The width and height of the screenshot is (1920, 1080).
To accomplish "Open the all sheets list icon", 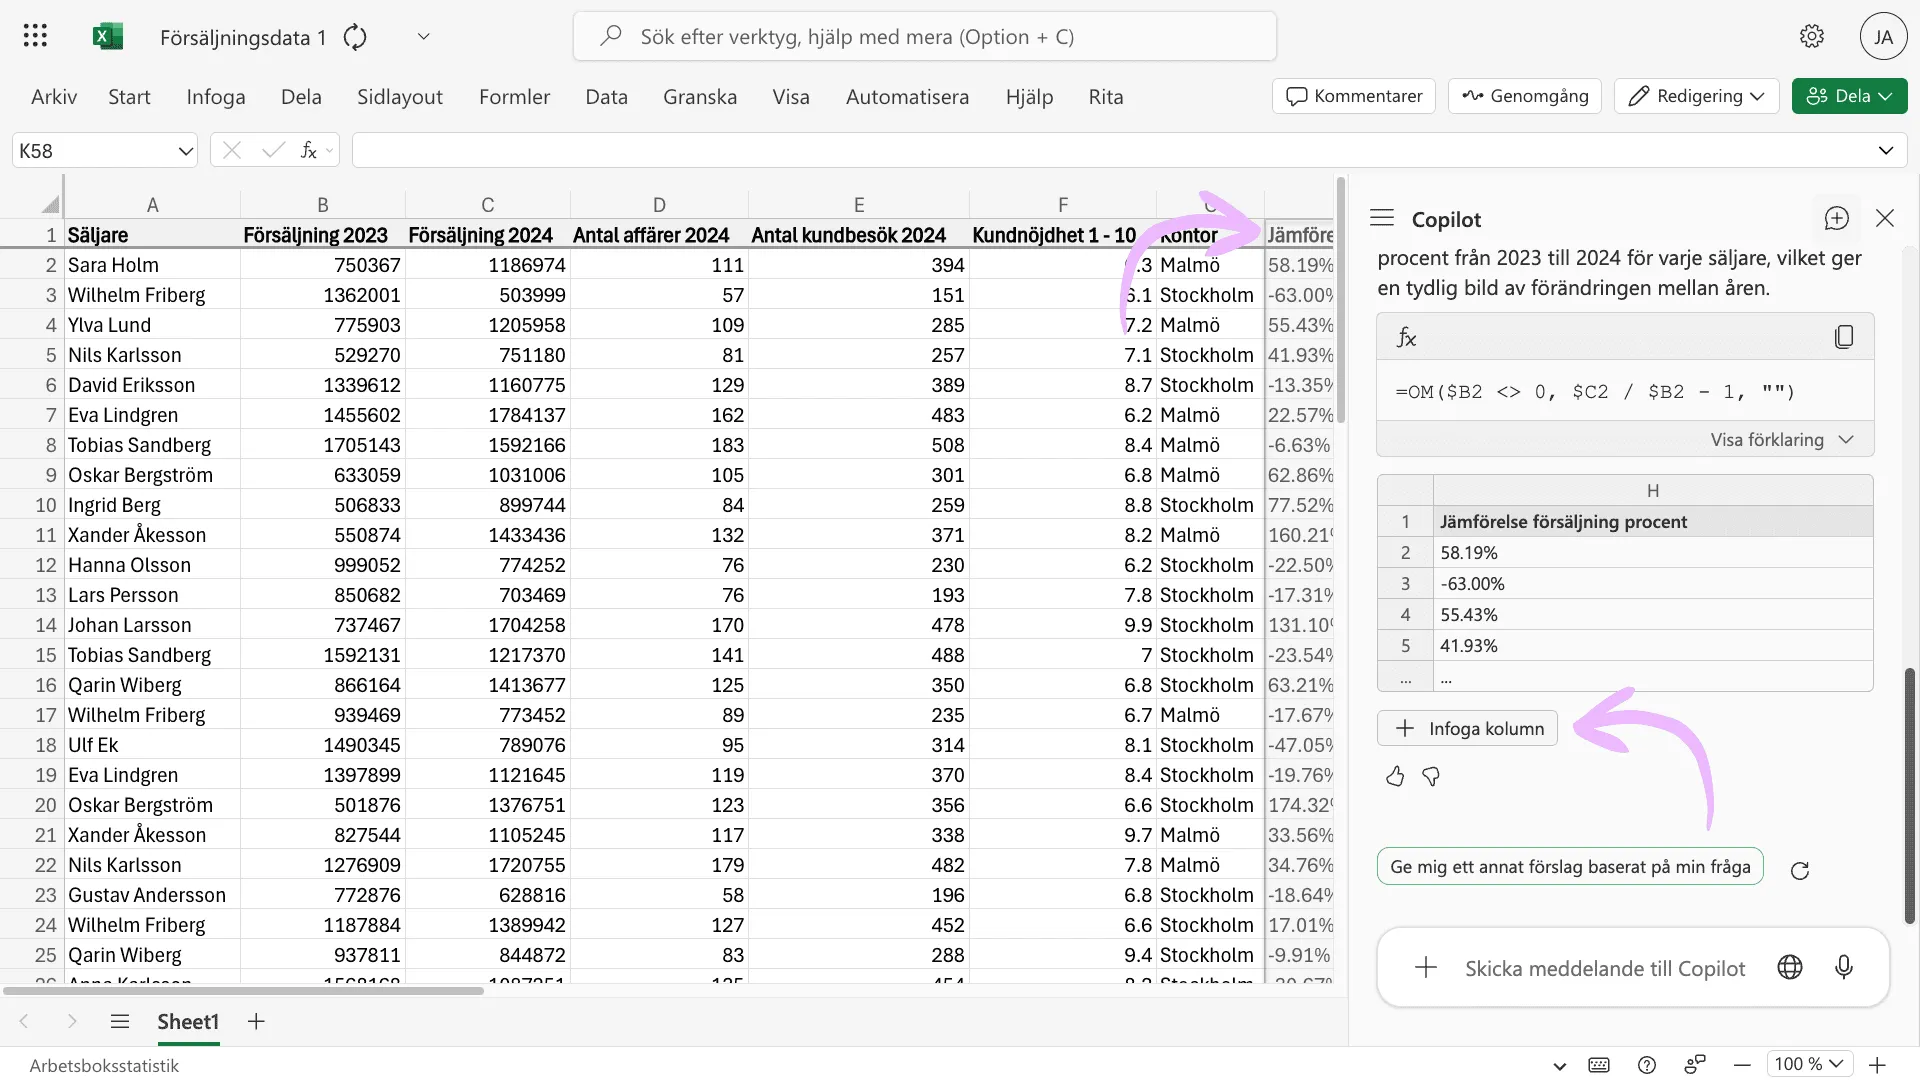I will tap(120, 1021).
